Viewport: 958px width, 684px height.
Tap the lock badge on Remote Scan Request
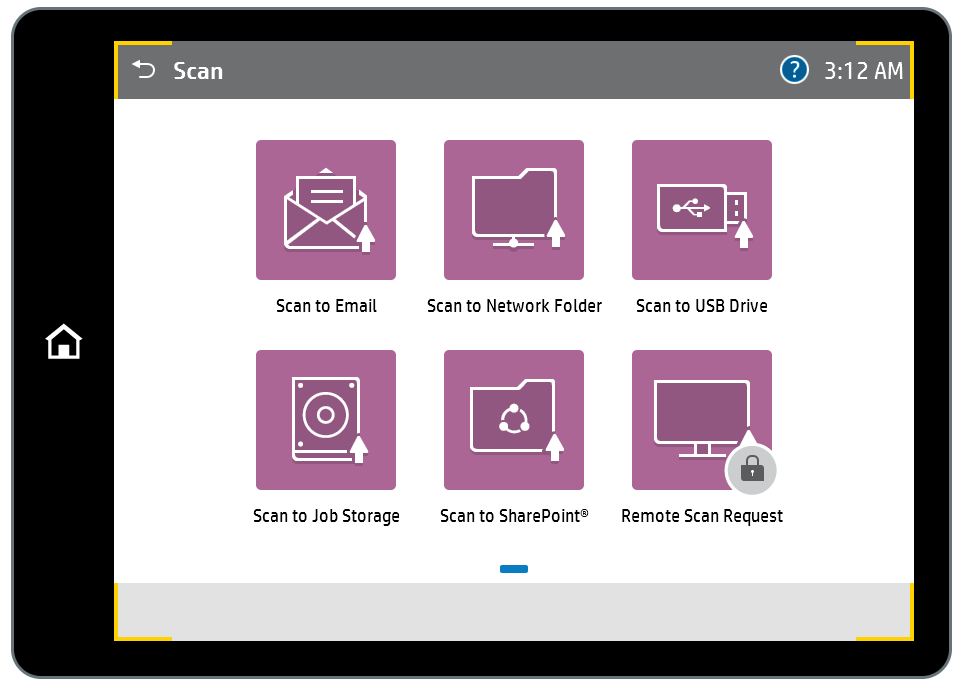(x=751, y=470)
